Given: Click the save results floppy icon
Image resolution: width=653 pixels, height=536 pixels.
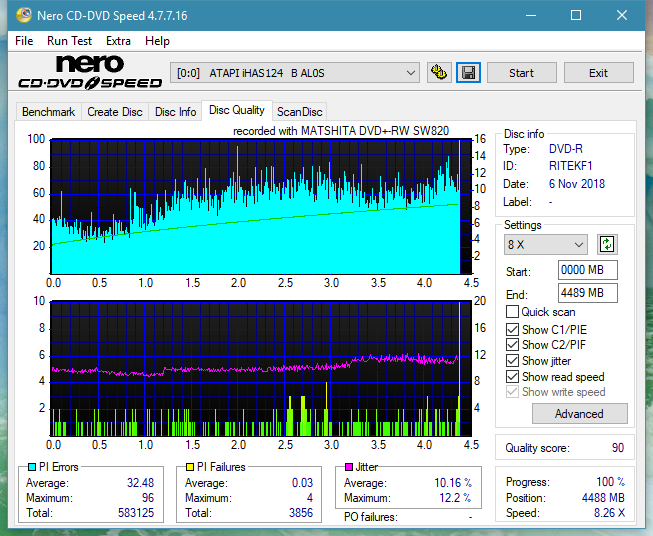Looking at the screenshot, I should 469,73.
